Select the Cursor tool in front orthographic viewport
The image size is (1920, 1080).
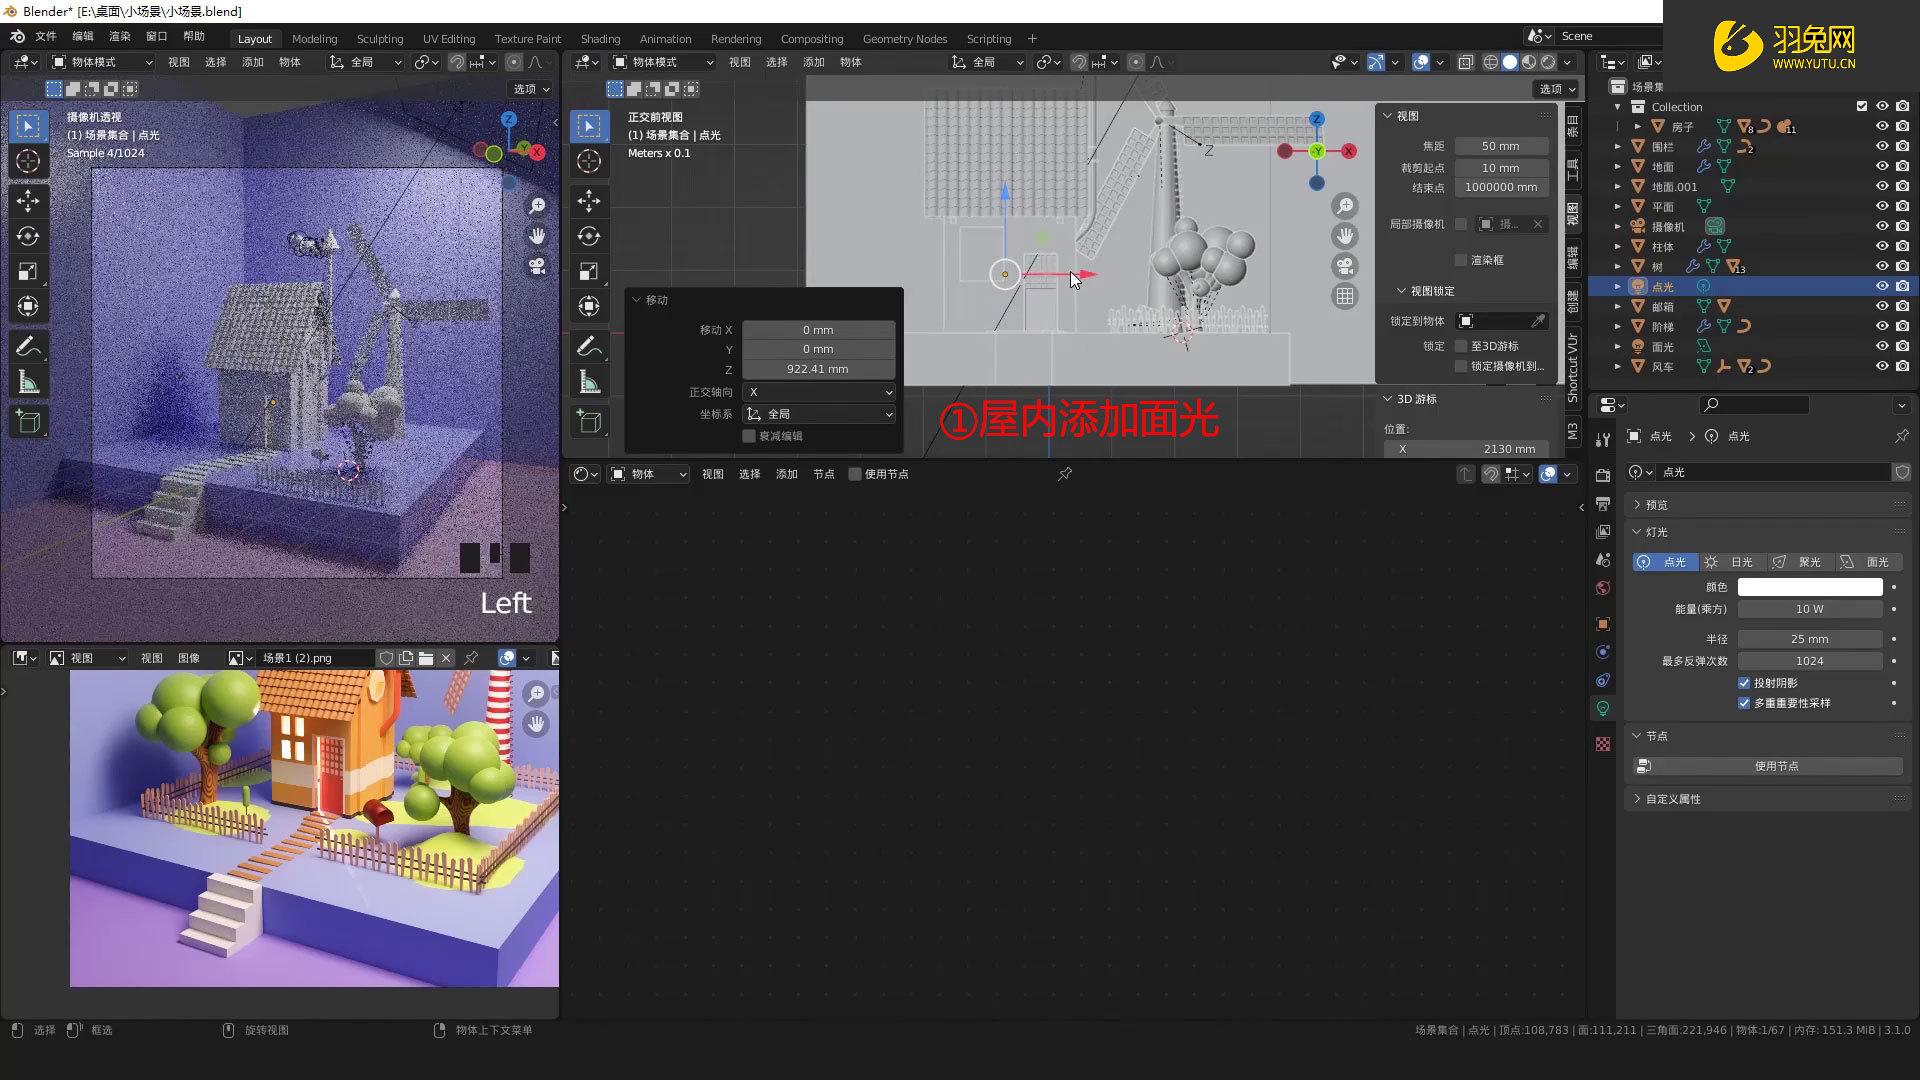(589, 161)
